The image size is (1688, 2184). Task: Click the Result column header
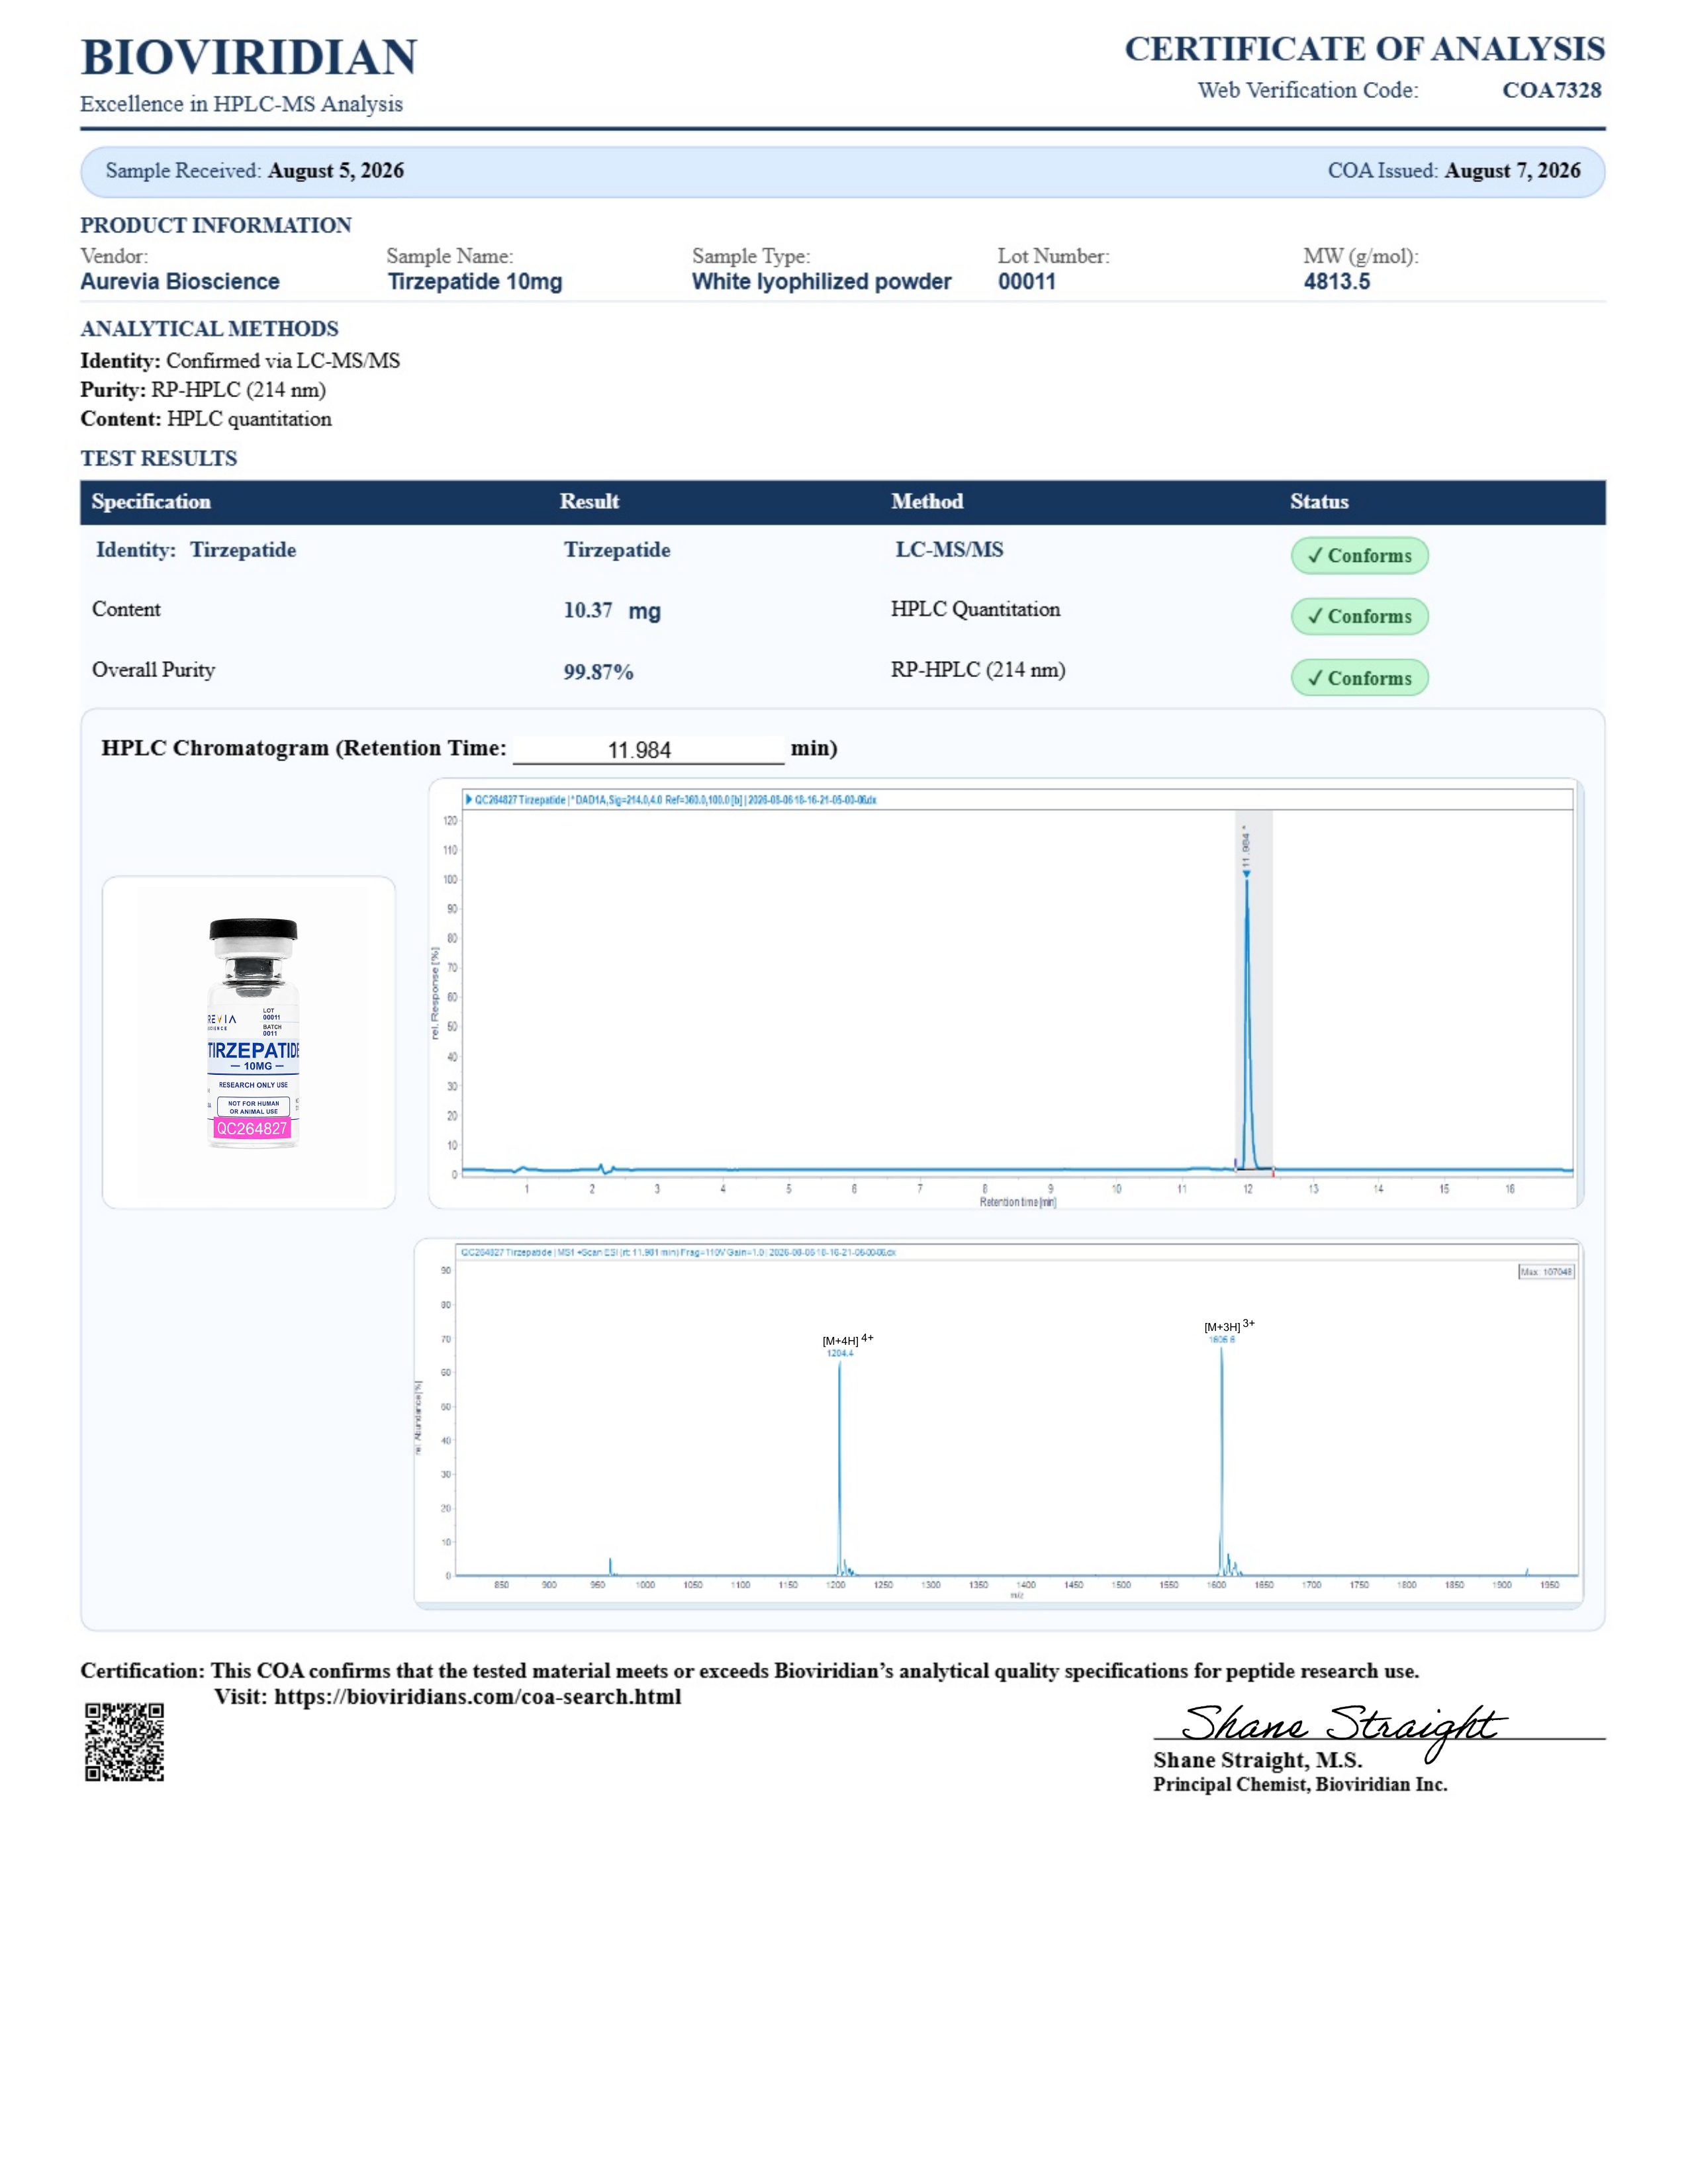pos(589,502)
